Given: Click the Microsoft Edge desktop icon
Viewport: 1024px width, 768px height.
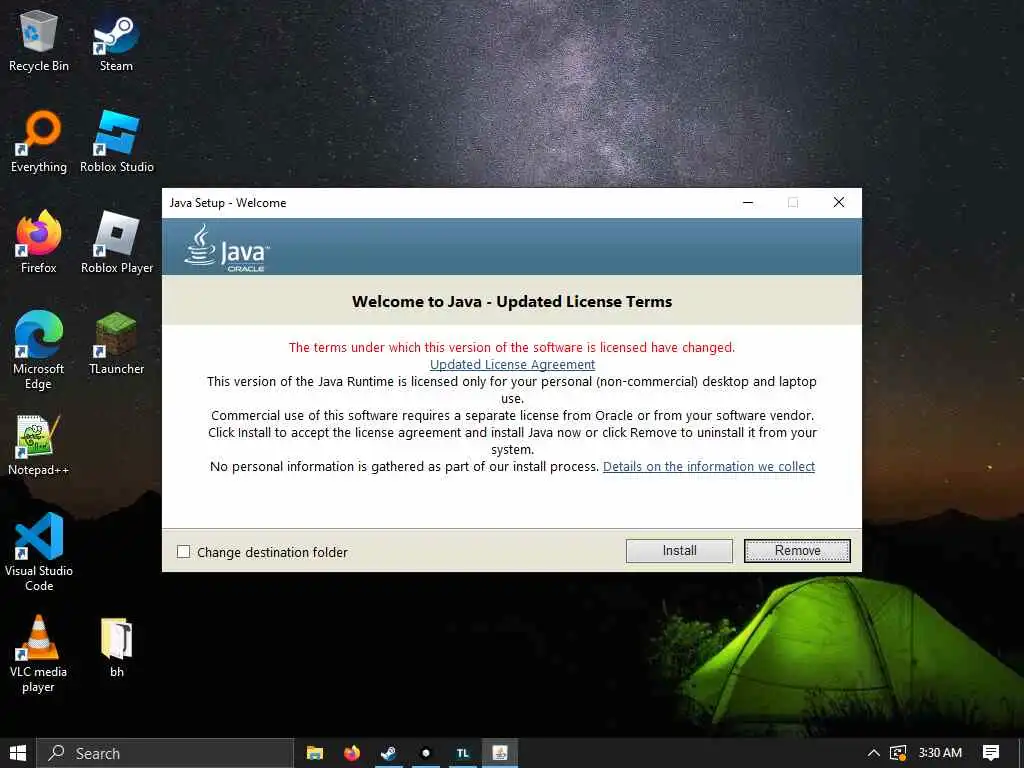Looking at the screenshot, I should [39, 350].
